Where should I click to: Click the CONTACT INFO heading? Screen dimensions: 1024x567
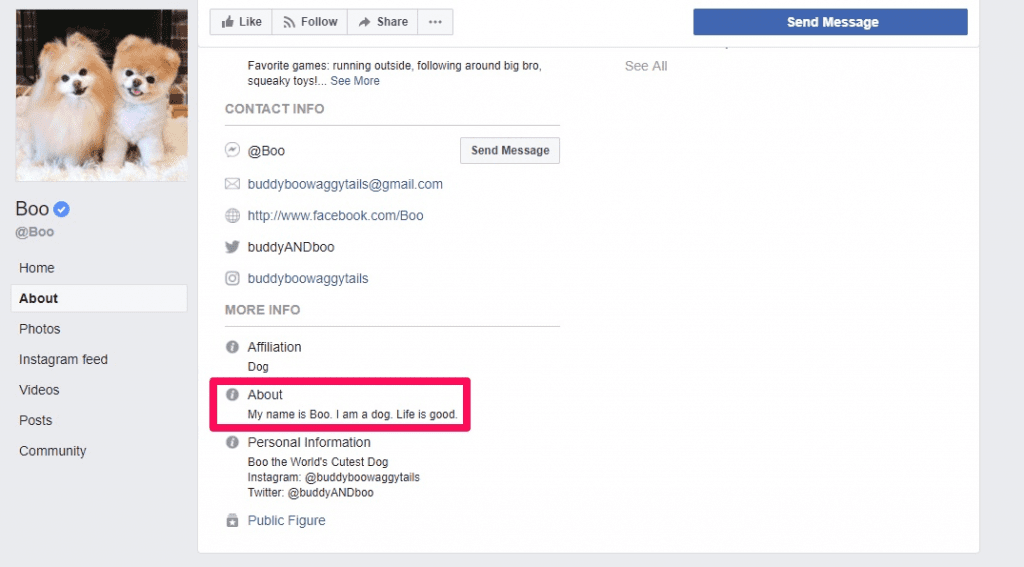pyautogui.click(x=274, y=109)
